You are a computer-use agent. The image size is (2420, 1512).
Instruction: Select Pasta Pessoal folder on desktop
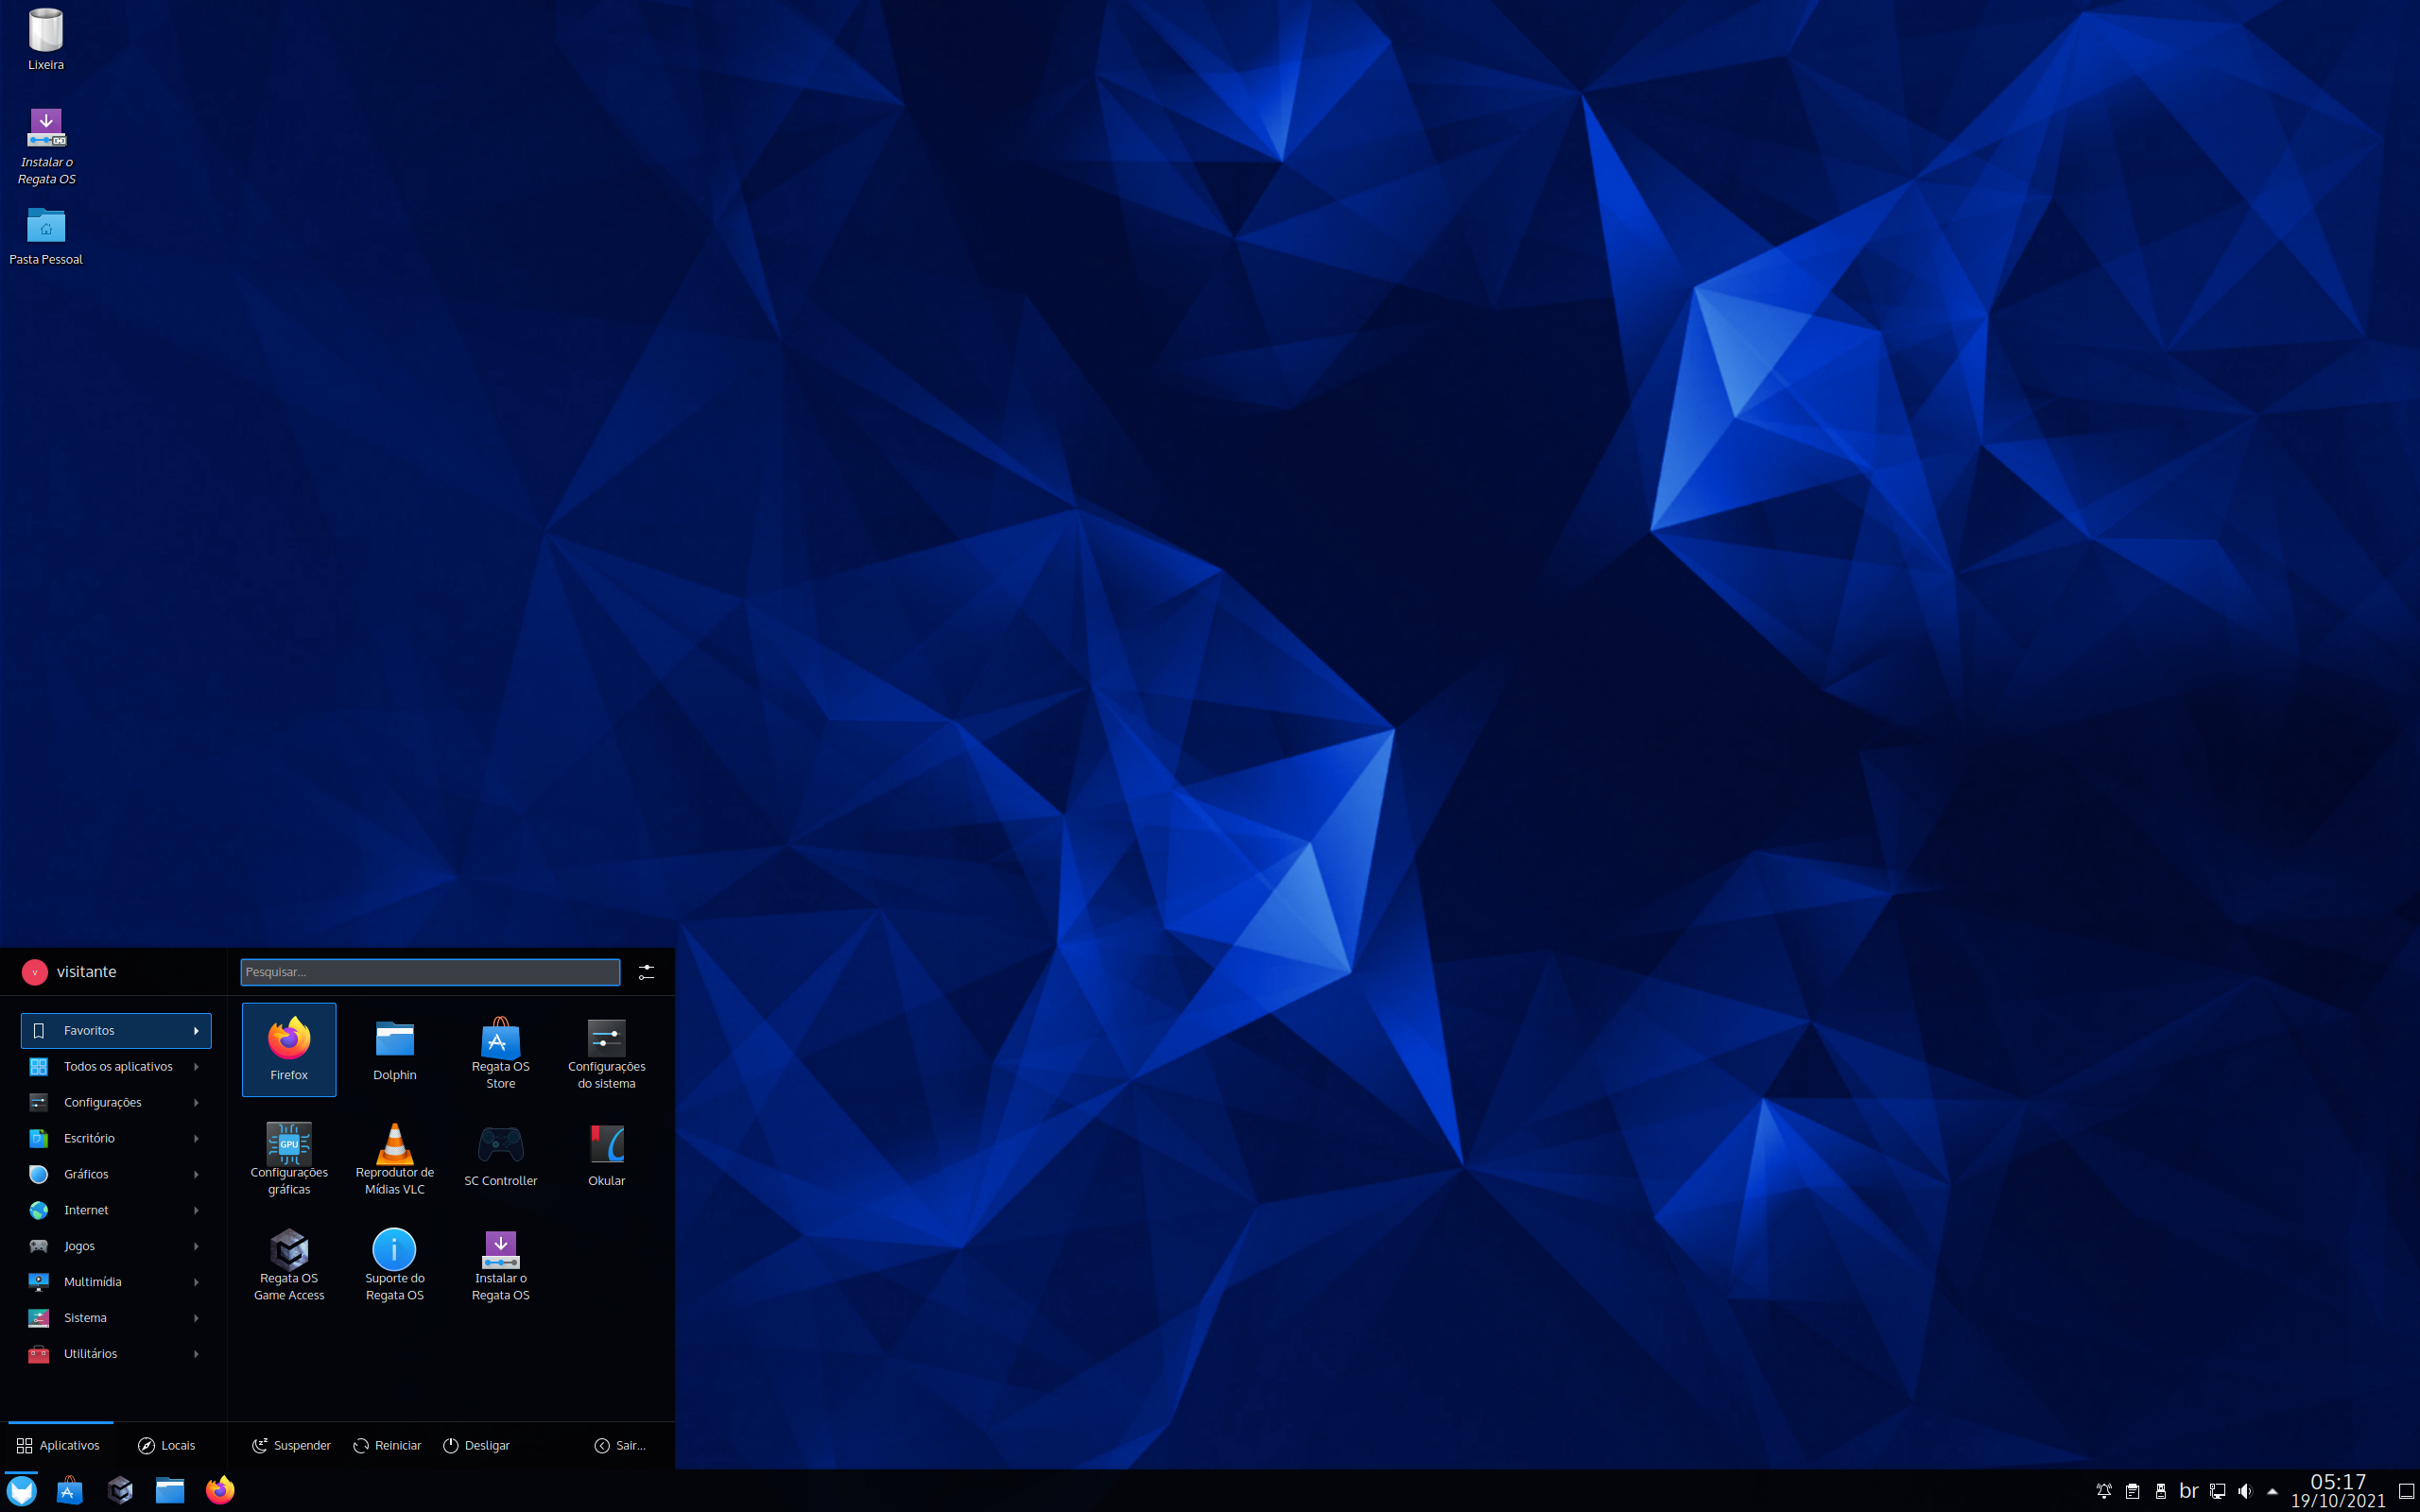(46, 236)
